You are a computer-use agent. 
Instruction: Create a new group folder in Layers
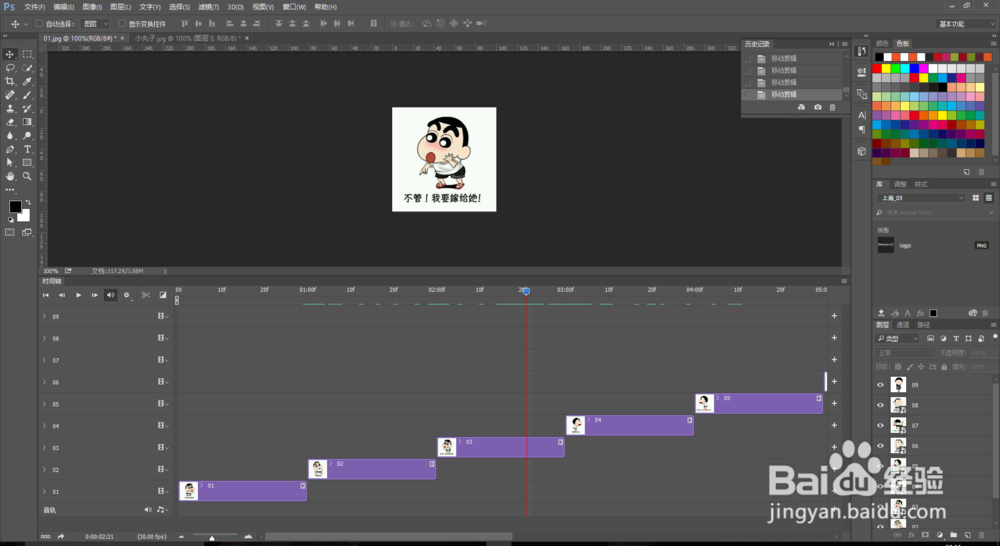(x=953, y=535)
